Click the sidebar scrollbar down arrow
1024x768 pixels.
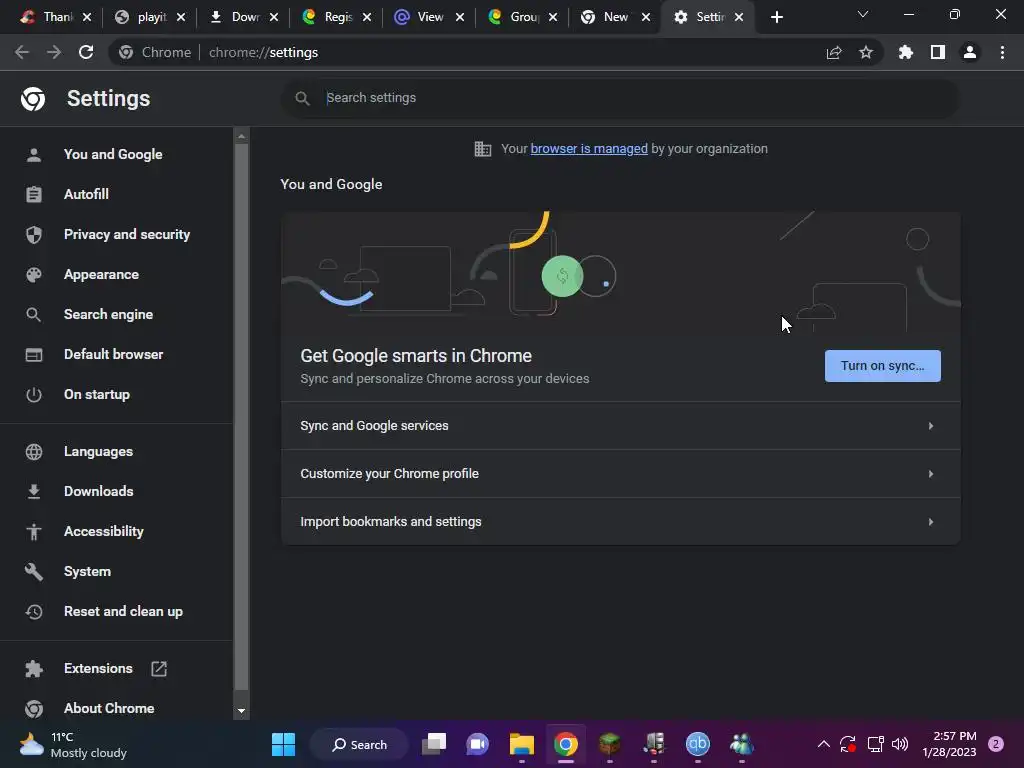click(241, 711)
